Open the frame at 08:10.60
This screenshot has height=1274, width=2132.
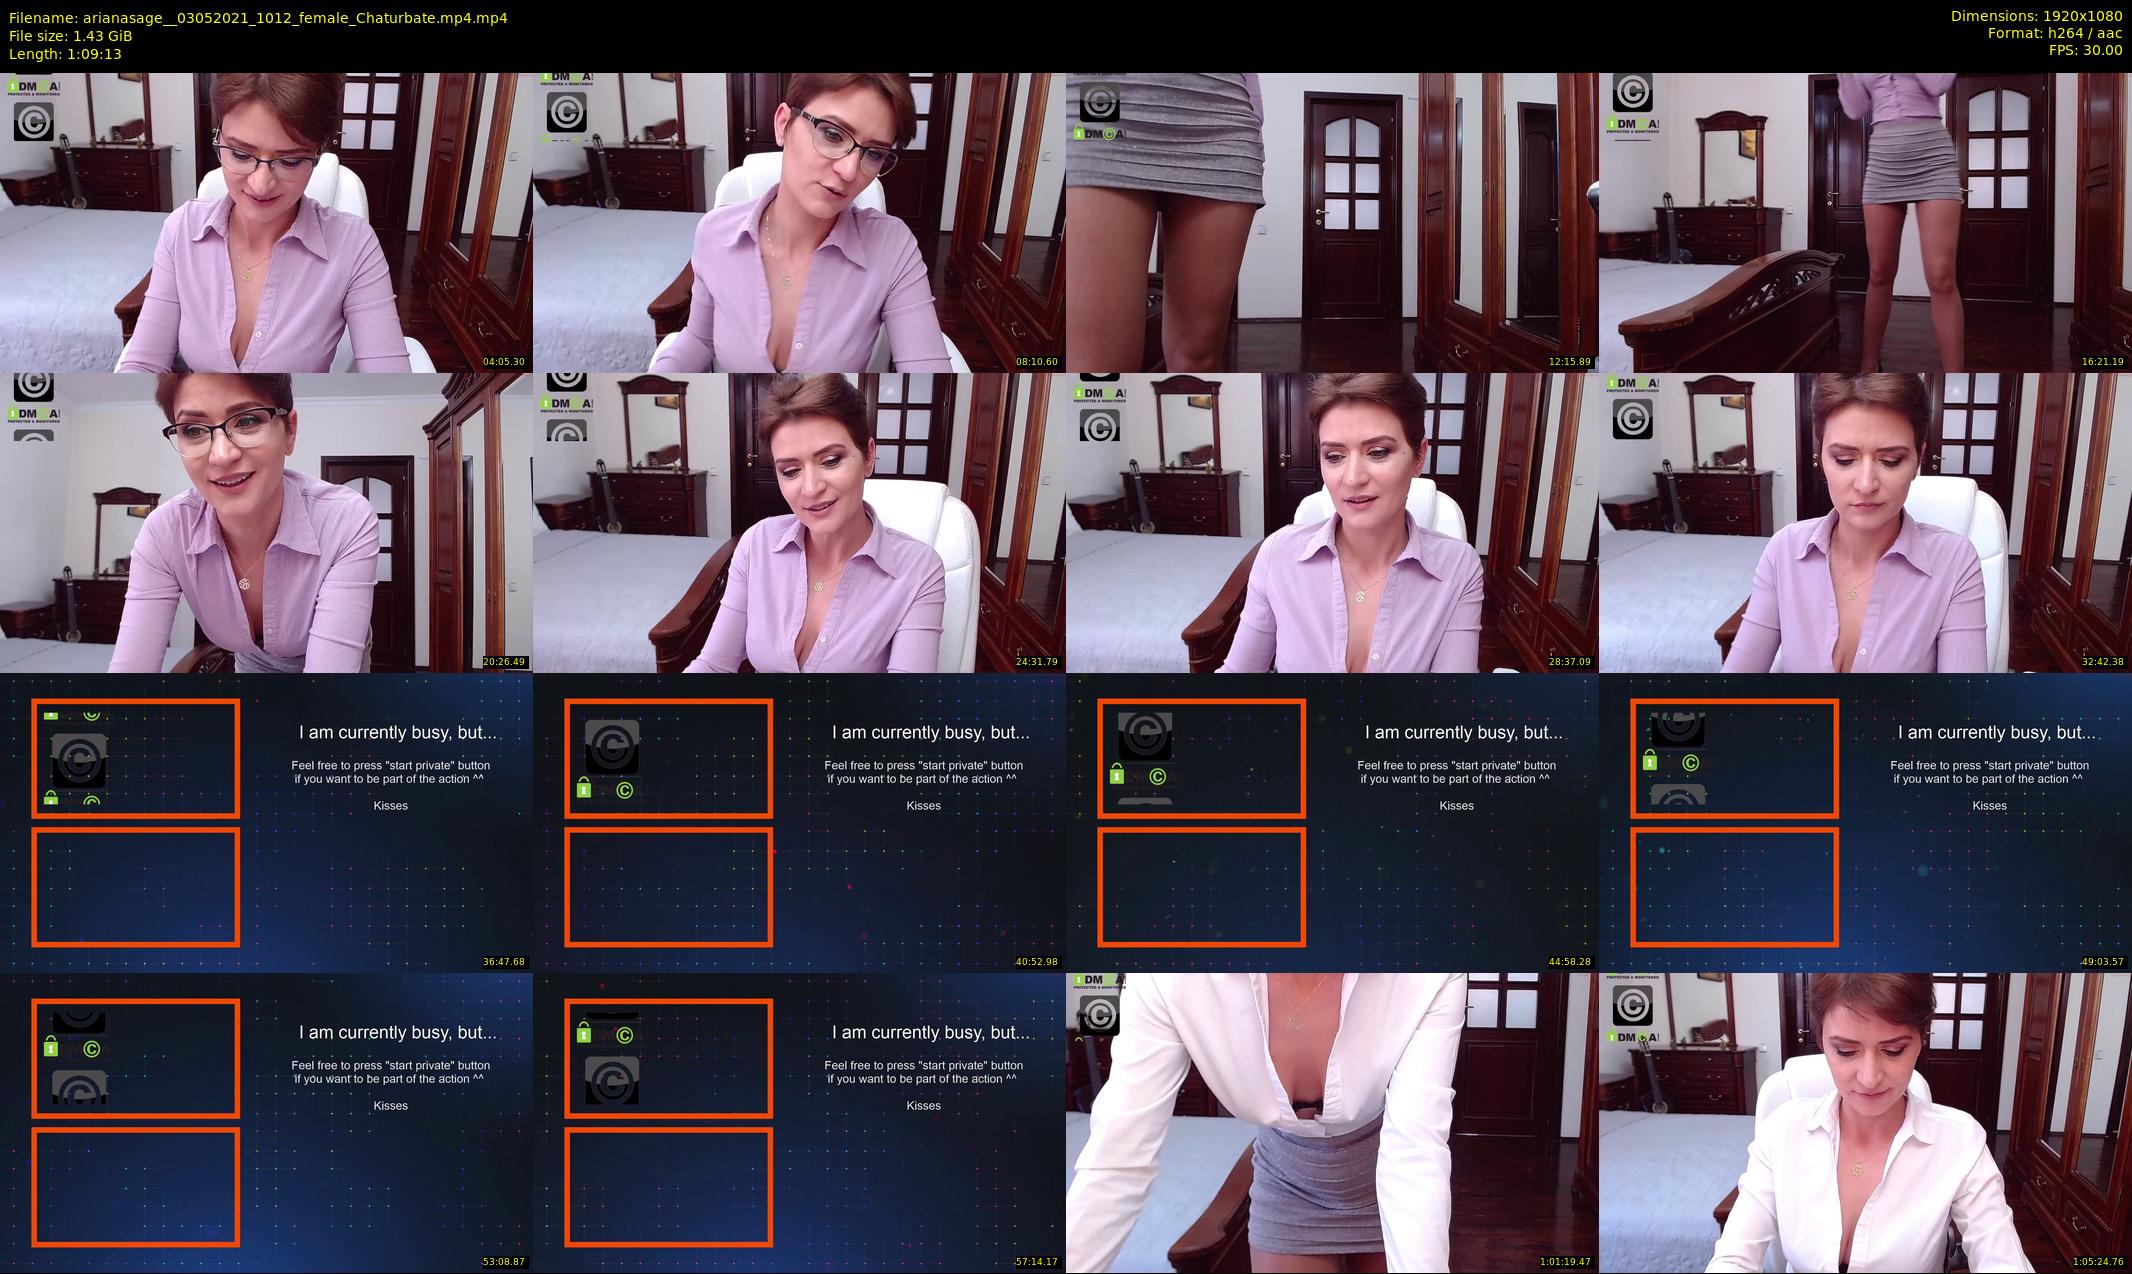[799, 222]
